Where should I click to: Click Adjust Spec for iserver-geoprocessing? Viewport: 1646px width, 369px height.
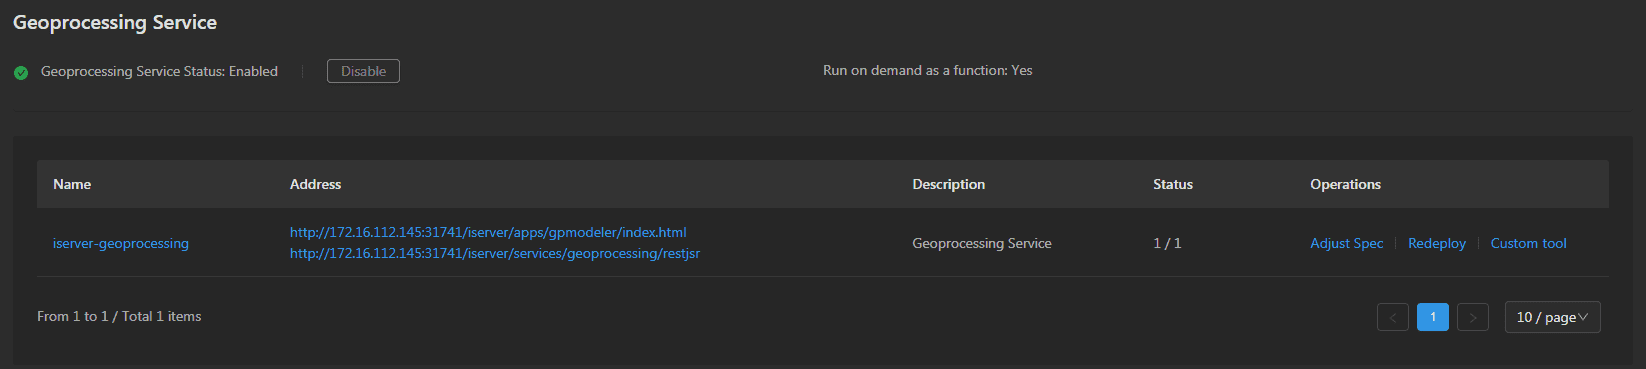click(1347, 243)
